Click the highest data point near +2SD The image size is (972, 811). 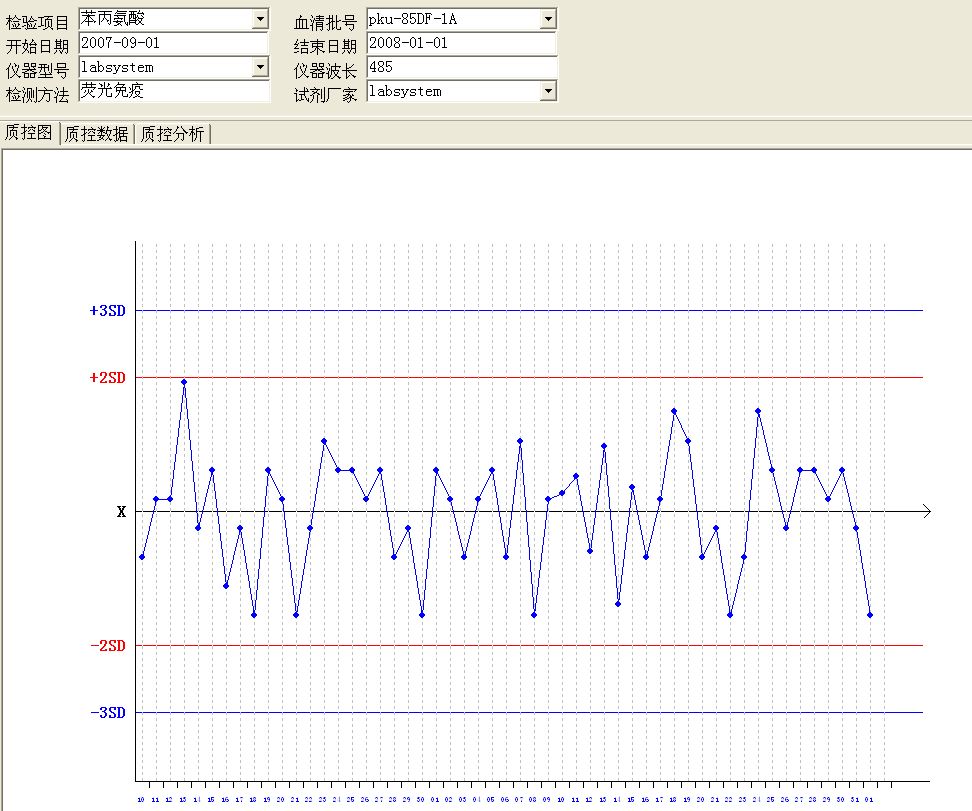(184, 382)
